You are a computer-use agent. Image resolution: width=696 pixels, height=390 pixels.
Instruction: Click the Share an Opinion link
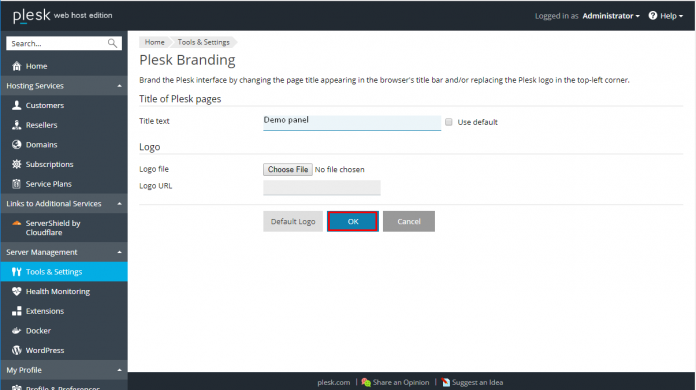point(401,382)
